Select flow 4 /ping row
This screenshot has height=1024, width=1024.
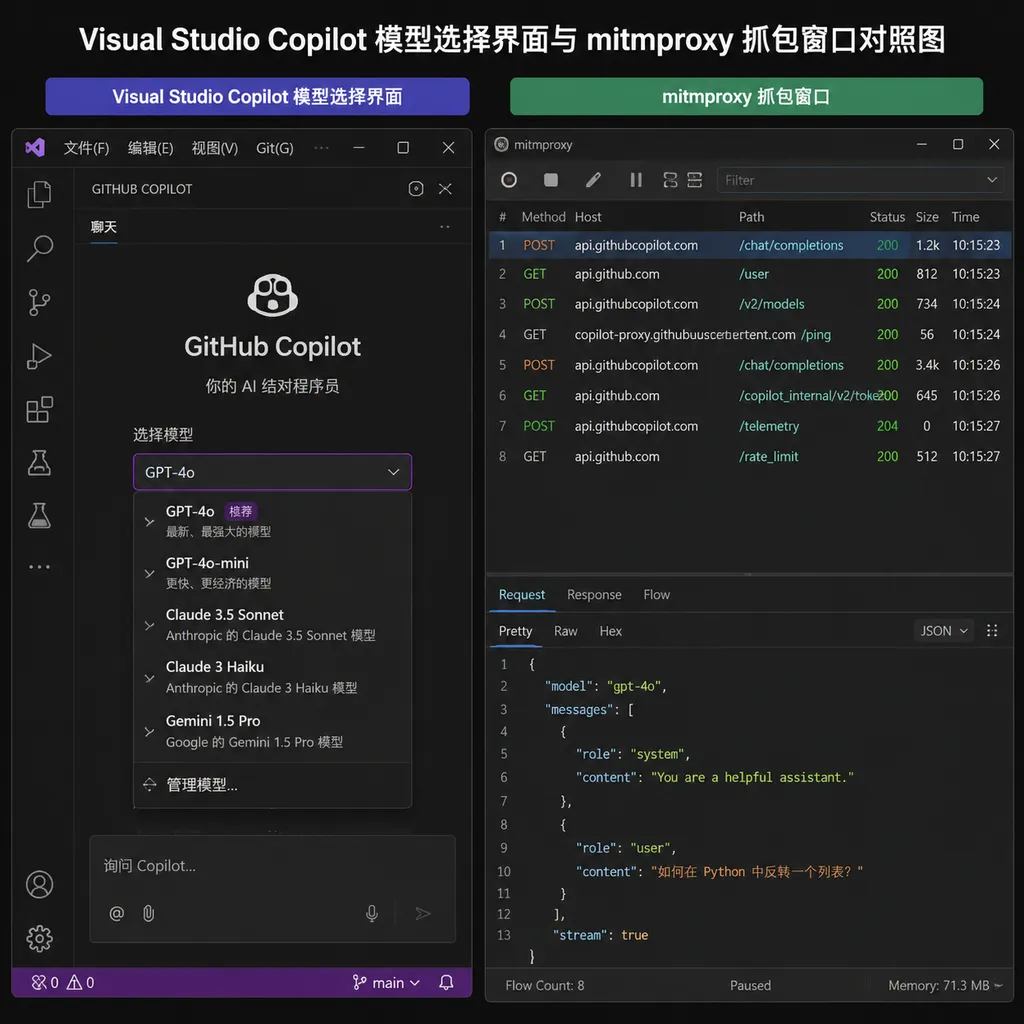point(750,334)
